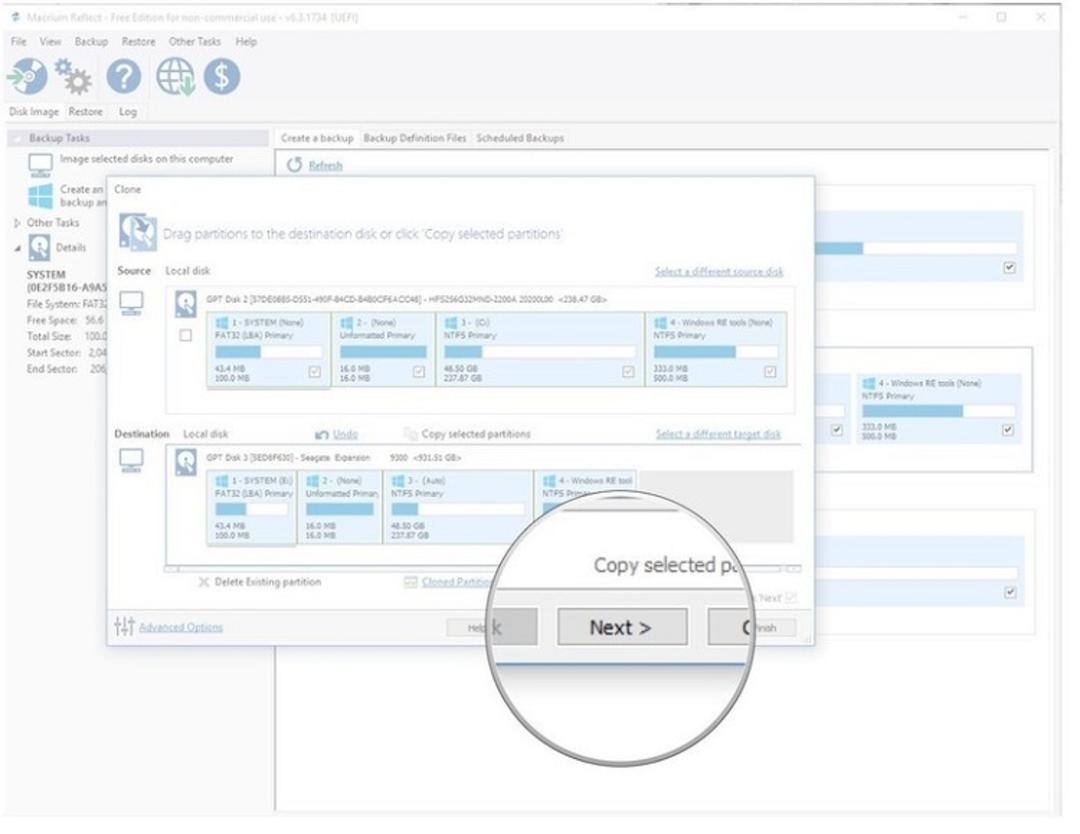Expand the Other Tasks tree item
The width and height of the screenshot is (1080, 834).
click(17, 223)
